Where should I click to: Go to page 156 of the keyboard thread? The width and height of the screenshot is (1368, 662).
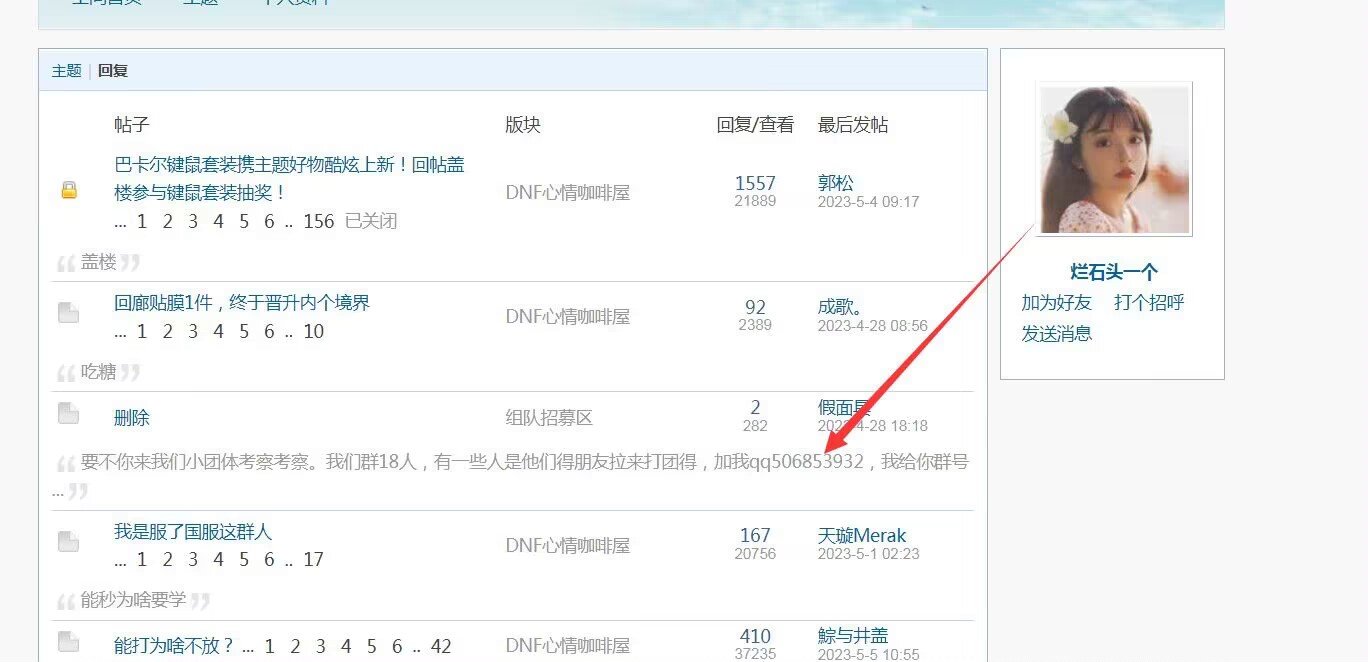[x=318, y=221]
